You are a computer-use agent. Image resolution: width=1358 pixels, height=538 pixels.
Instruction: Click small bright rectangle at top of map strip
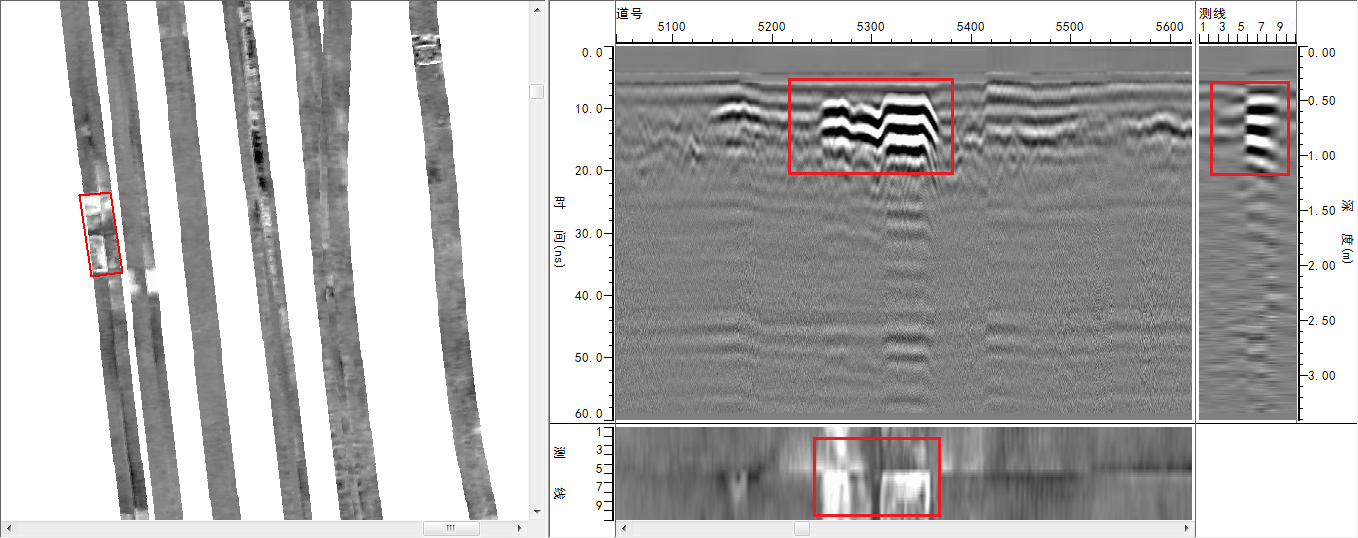(426, 49)
